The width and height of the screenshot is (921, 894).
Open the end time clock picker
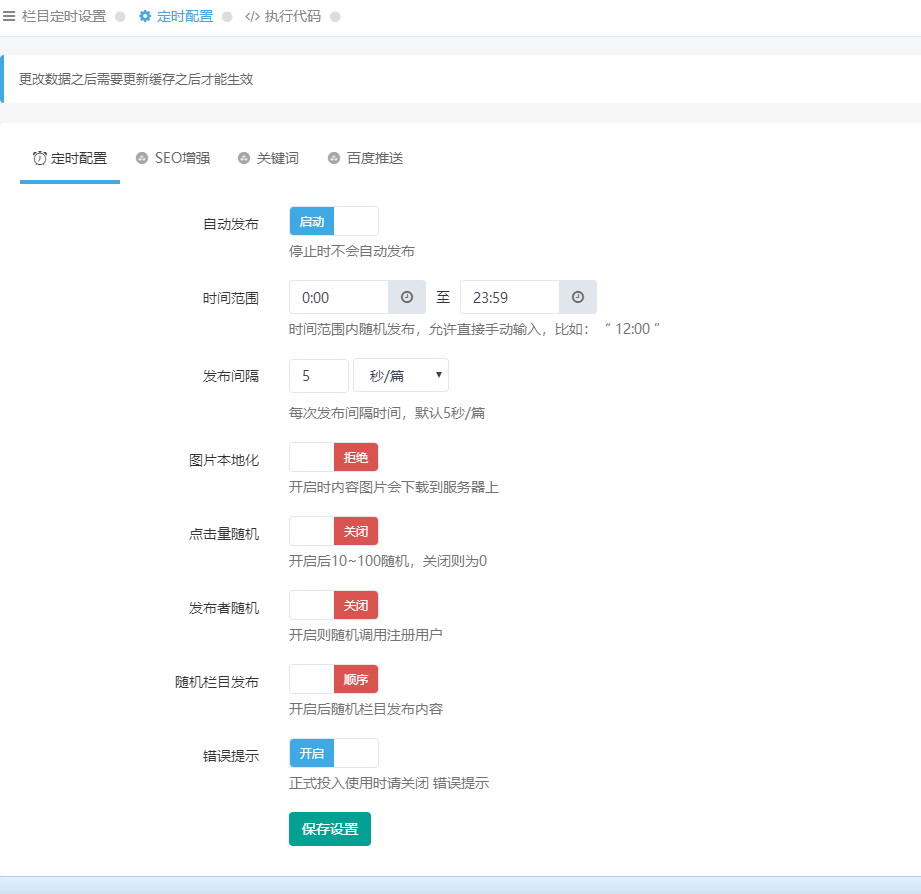(577, 297)
